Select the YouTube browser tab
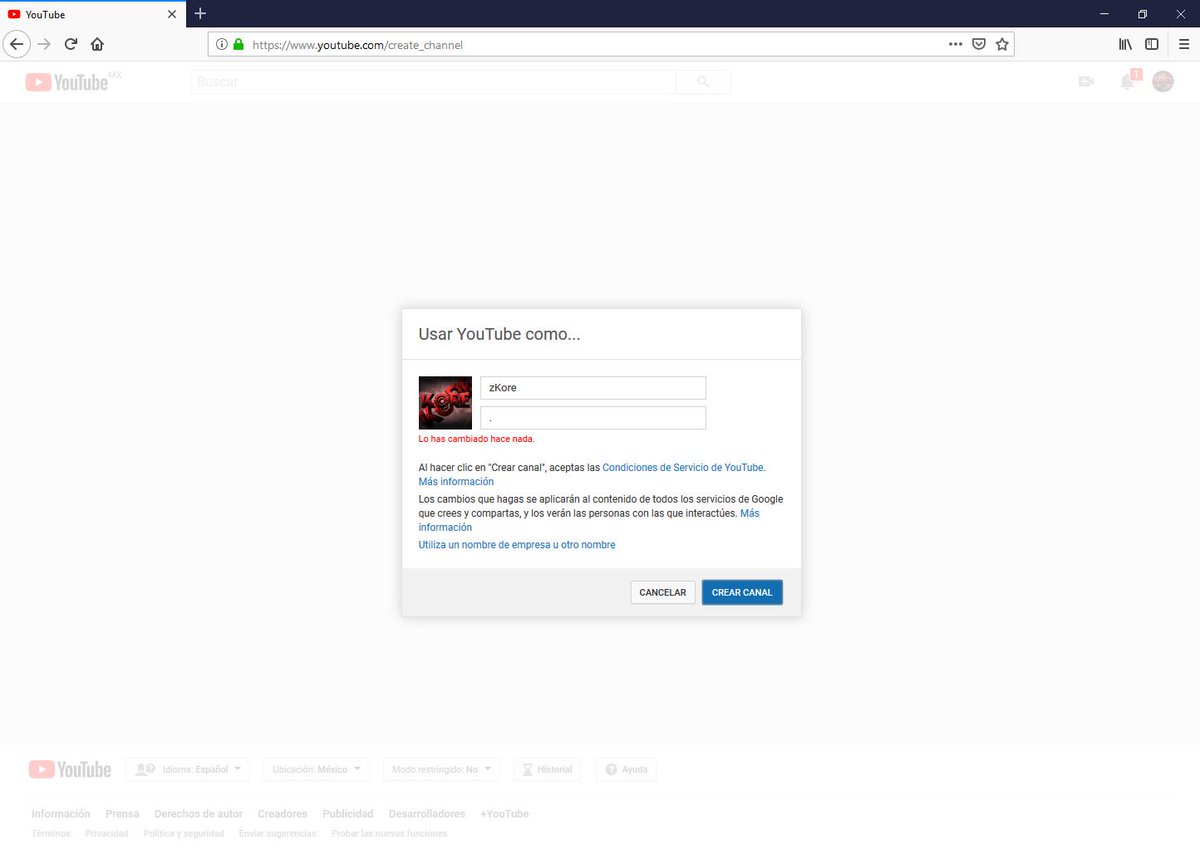This screenshot has width=1200, height=864. click(93, 15)
